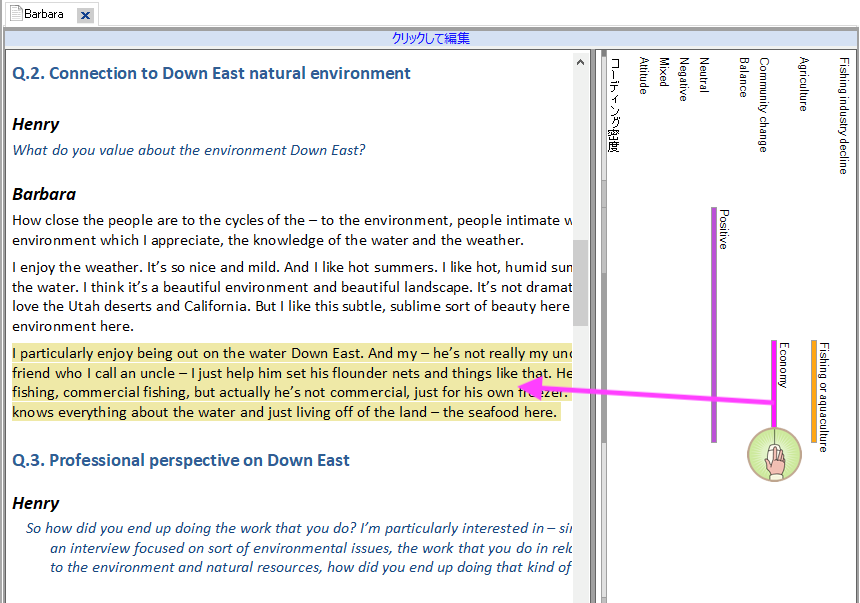This screenshot has height=603, width=860.
Task: Click the 'Agriculture' stripe label
Action: [803, 84]
